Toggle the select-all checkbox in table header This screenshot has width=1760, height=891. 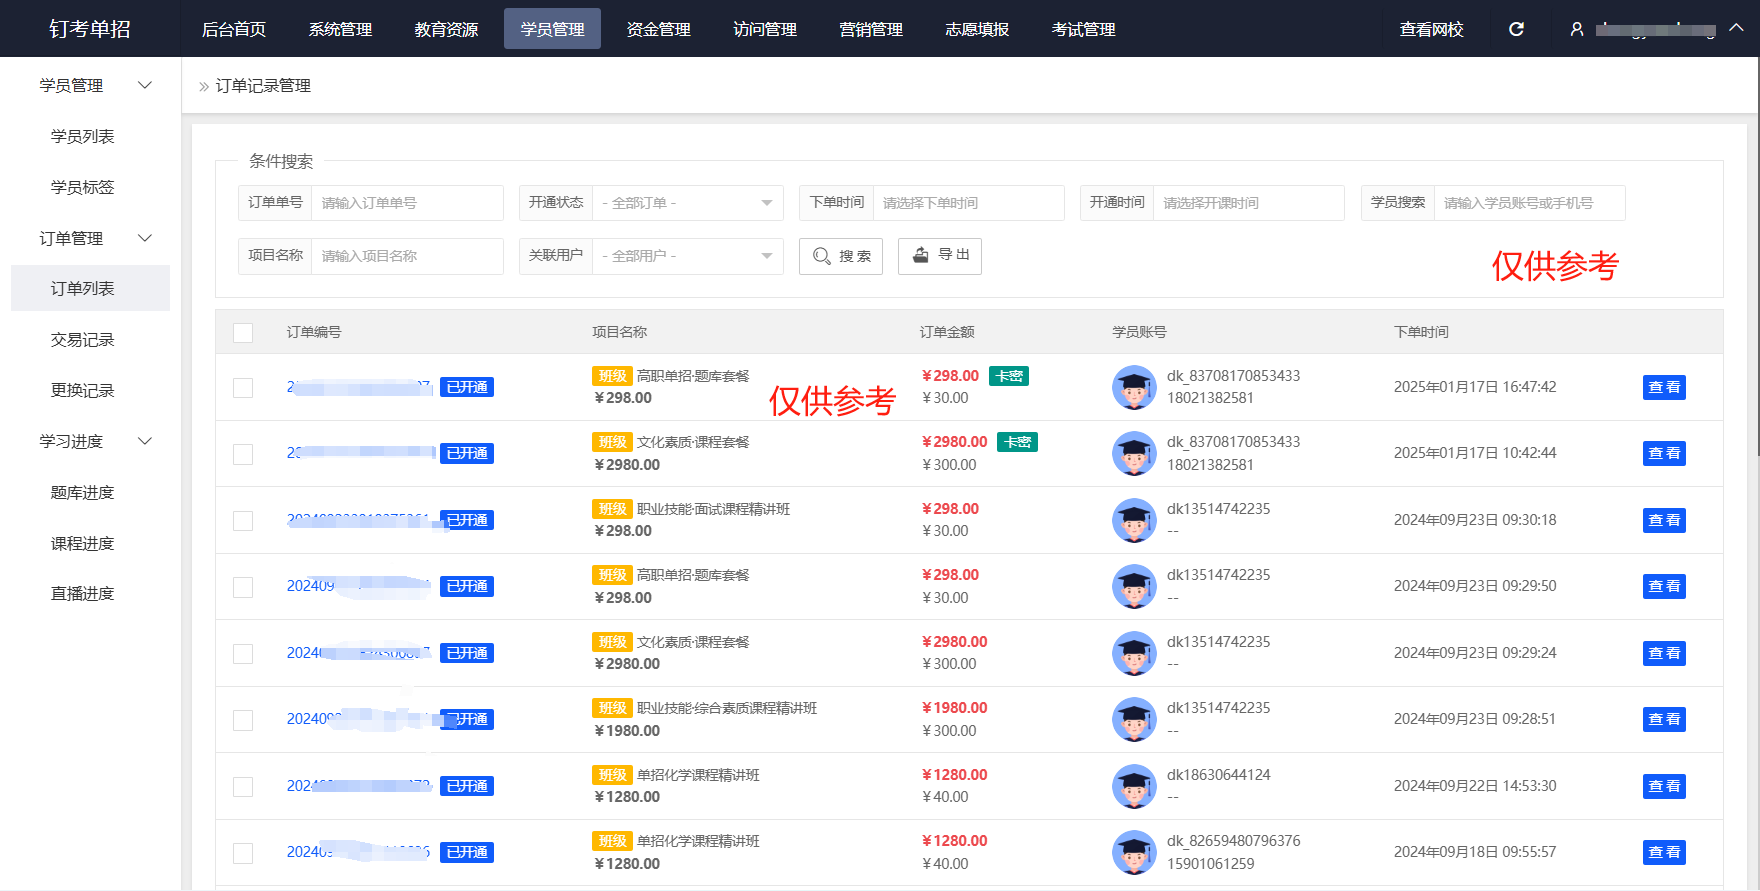click(x=243, y=332)
